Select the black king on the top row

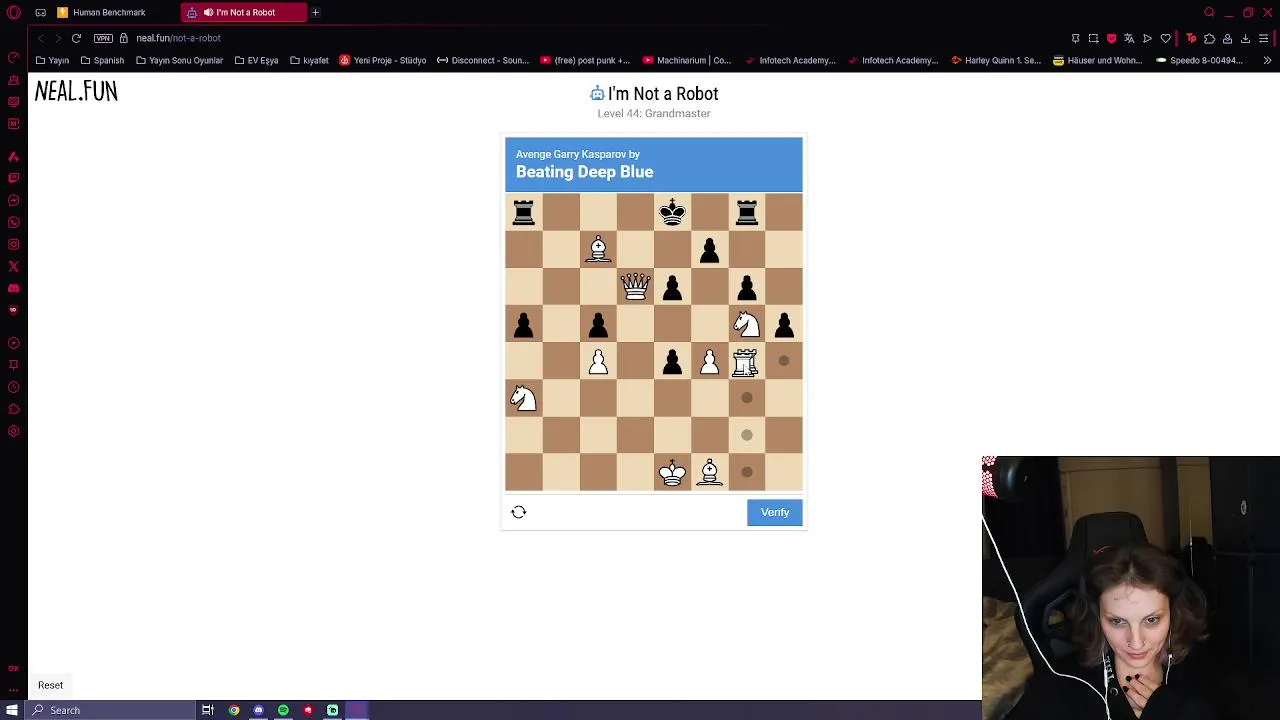[672, 211]
